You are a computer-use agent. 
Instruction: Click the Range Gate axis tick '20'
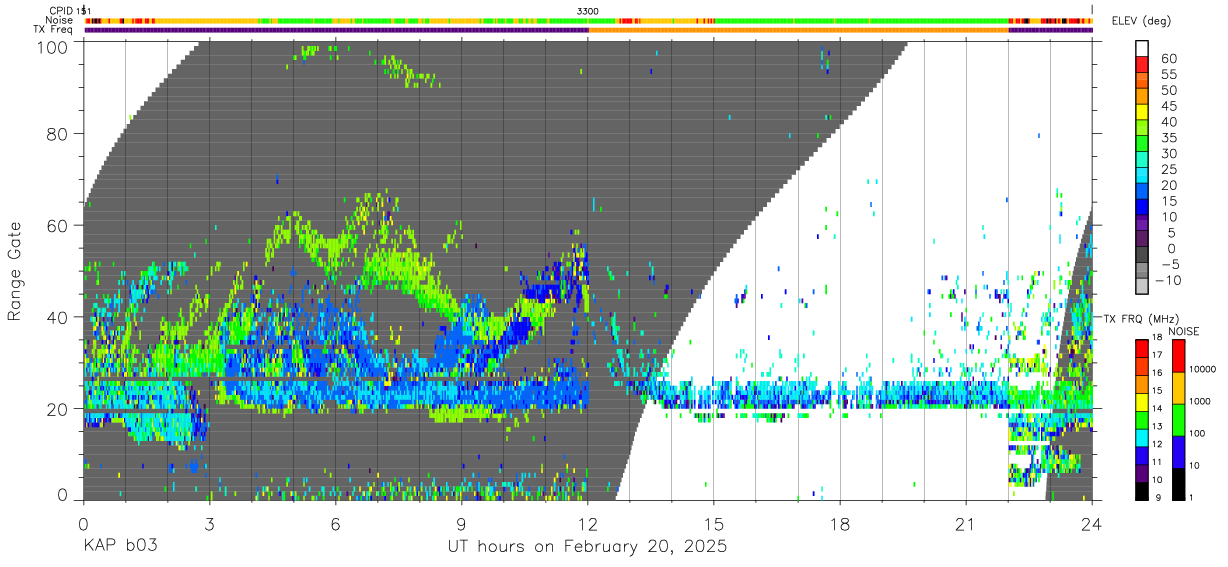[x=56, y=409]
